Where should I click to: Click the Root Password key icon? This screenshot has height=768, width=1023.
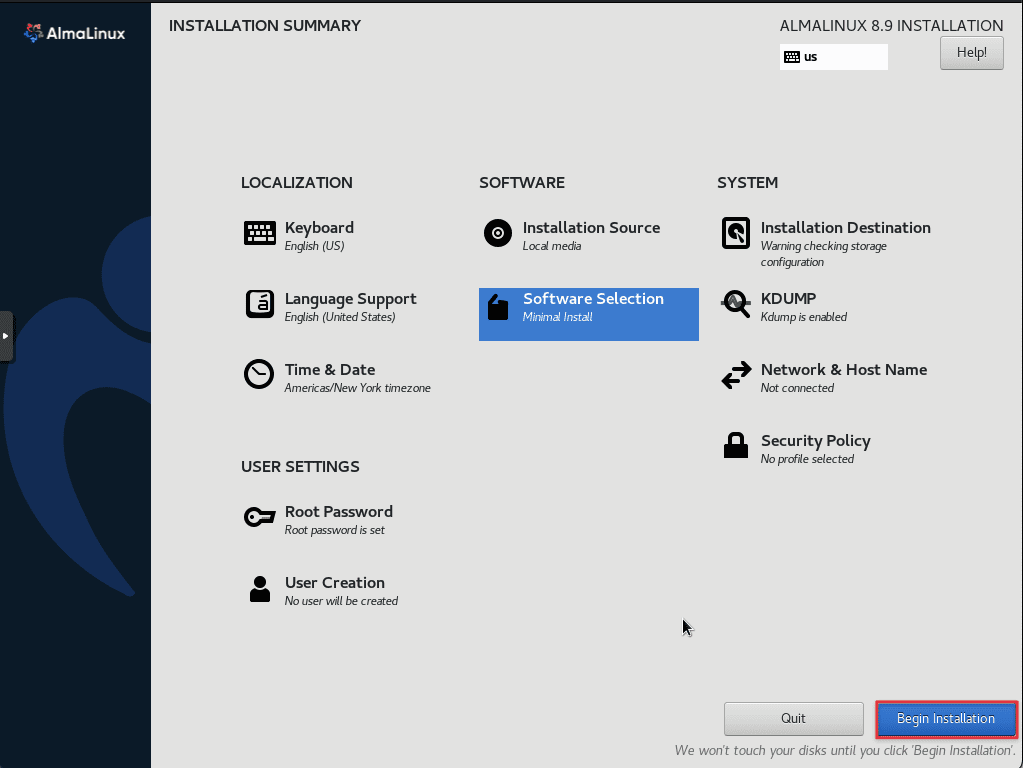(259, 517)
